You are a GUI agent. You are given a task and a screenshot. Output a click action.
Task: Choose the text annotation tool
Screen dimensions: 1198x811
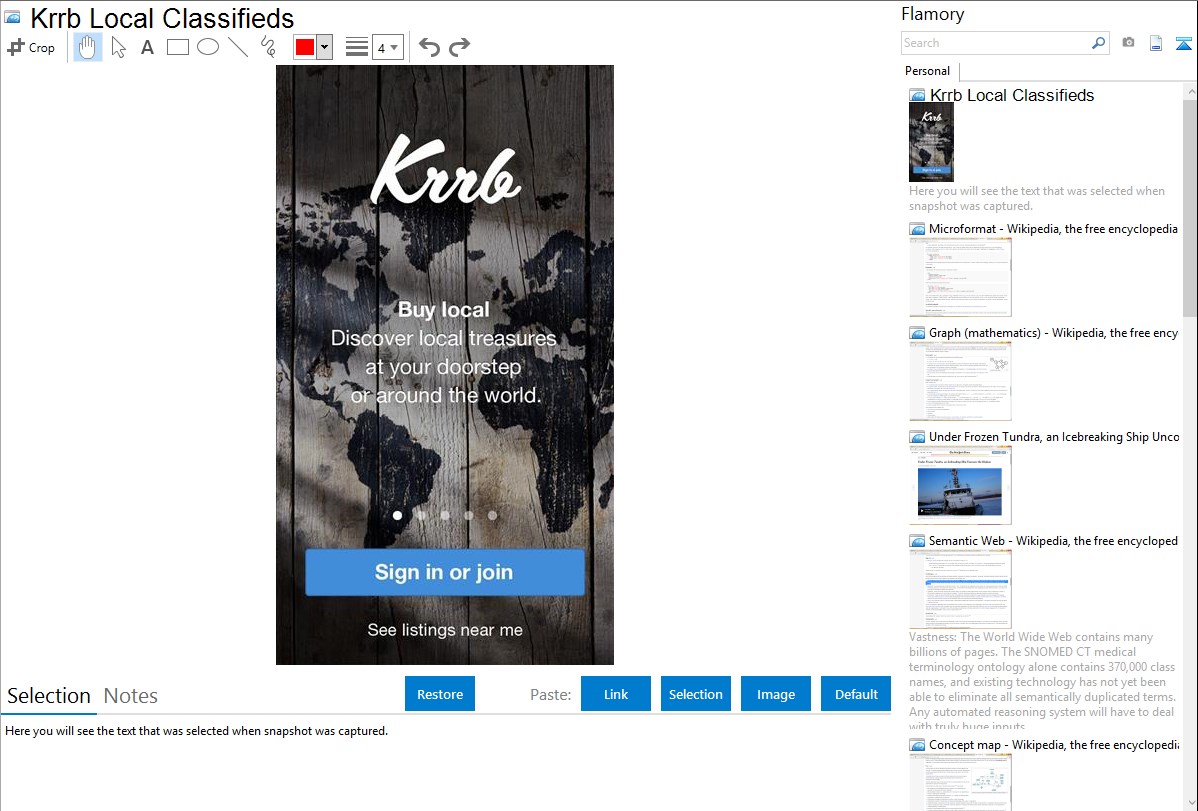click(x=147, y=47)
